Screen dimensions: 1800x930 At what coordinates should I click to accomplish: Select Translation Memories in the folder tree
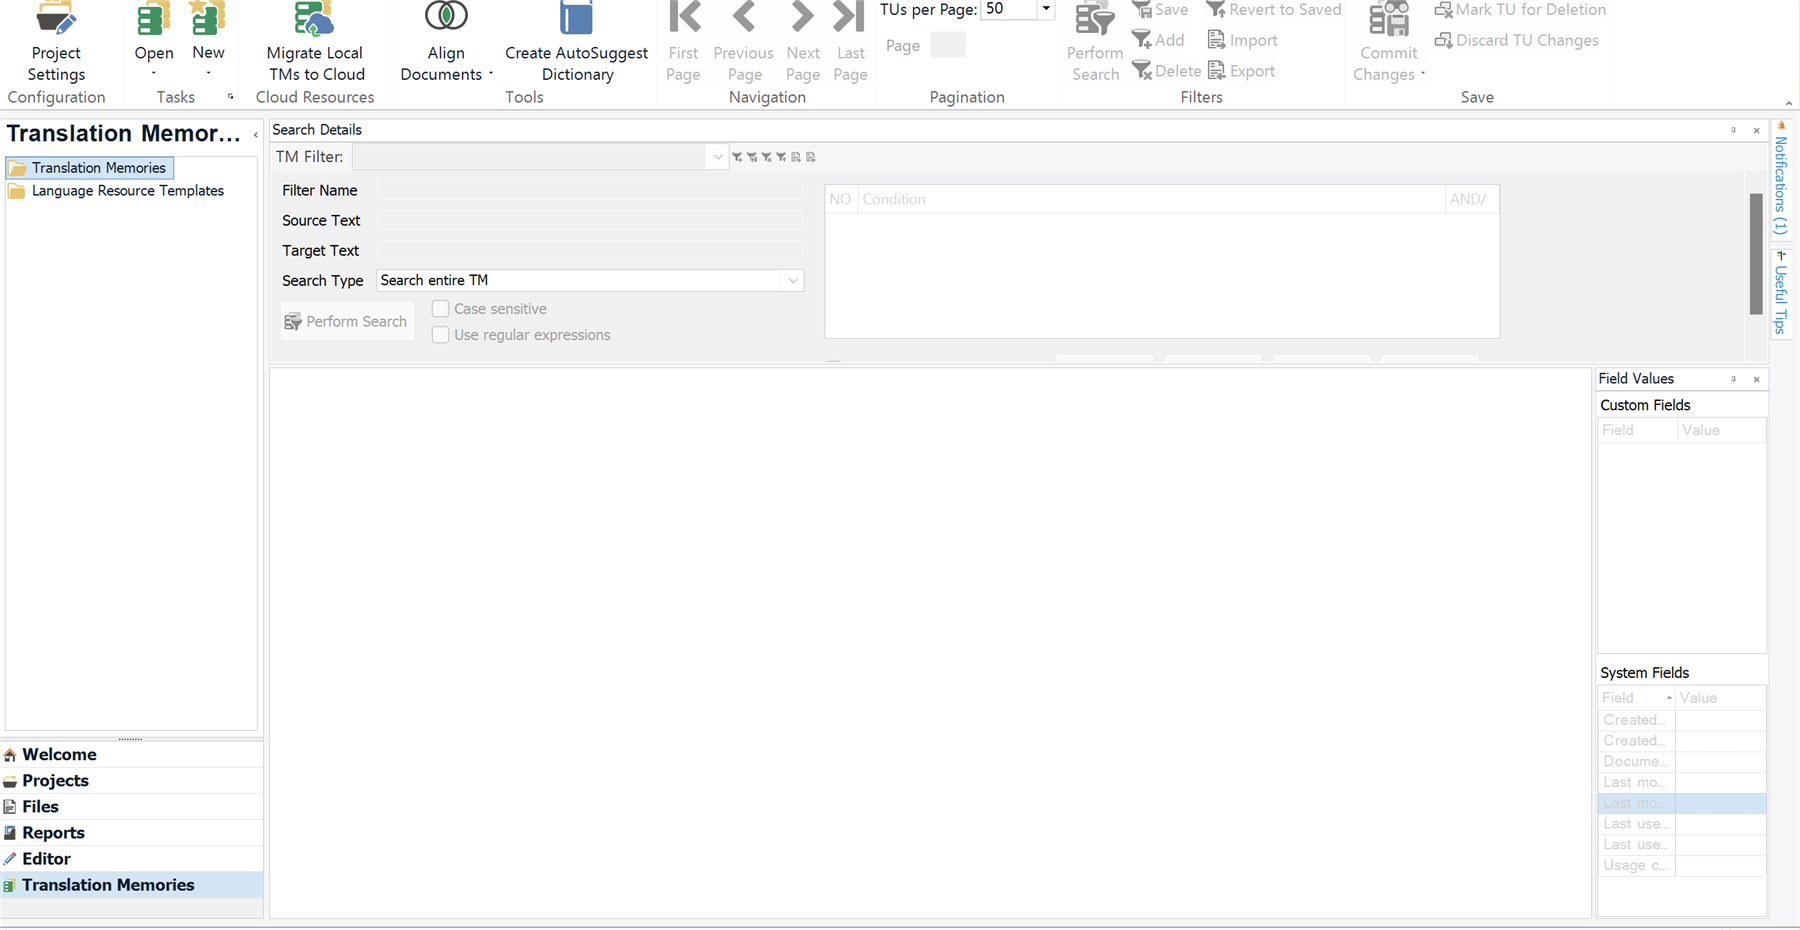tap(99, 167)
